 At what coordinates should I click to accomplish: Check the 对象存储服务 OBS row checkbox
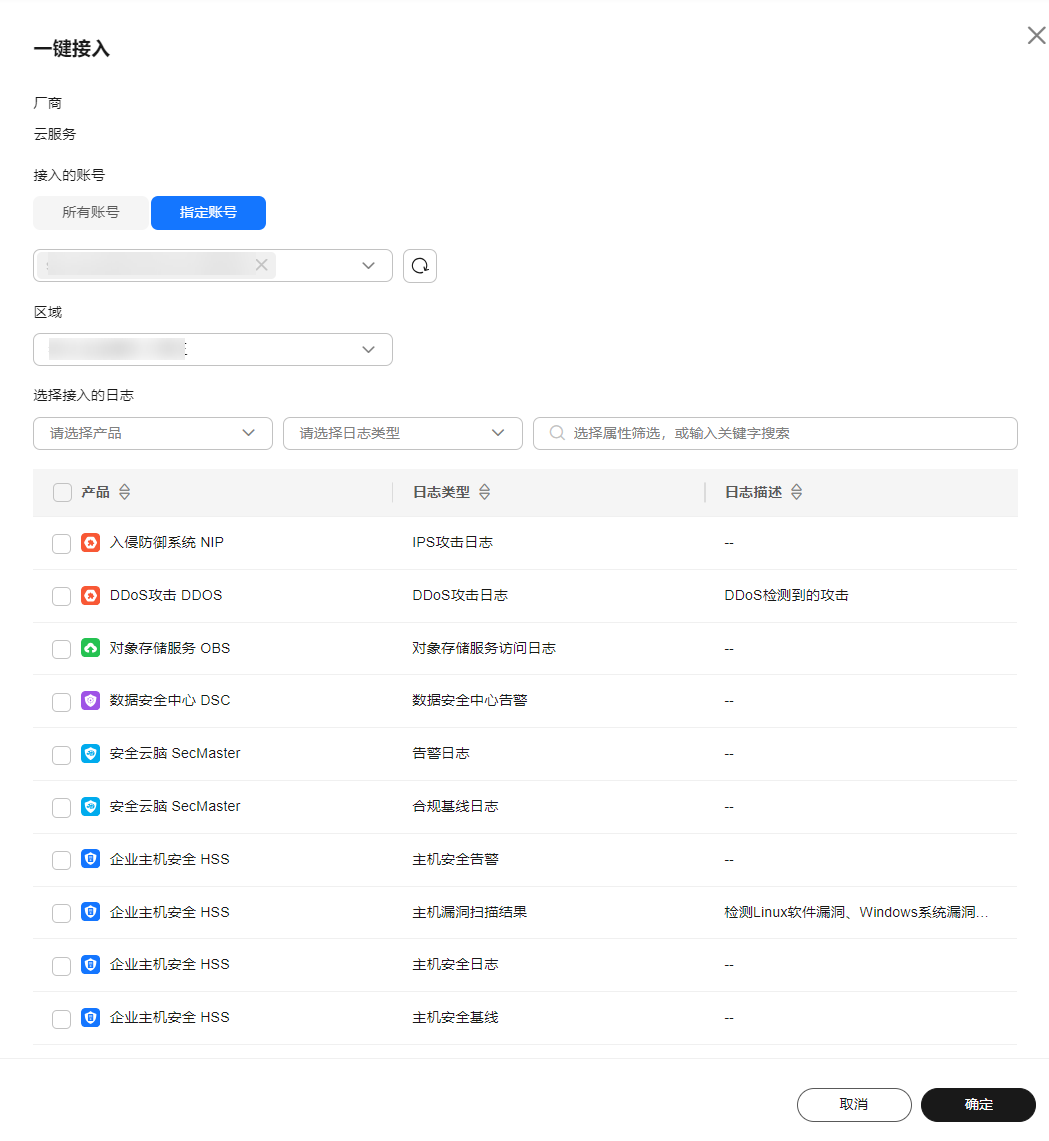coord(61,649)
